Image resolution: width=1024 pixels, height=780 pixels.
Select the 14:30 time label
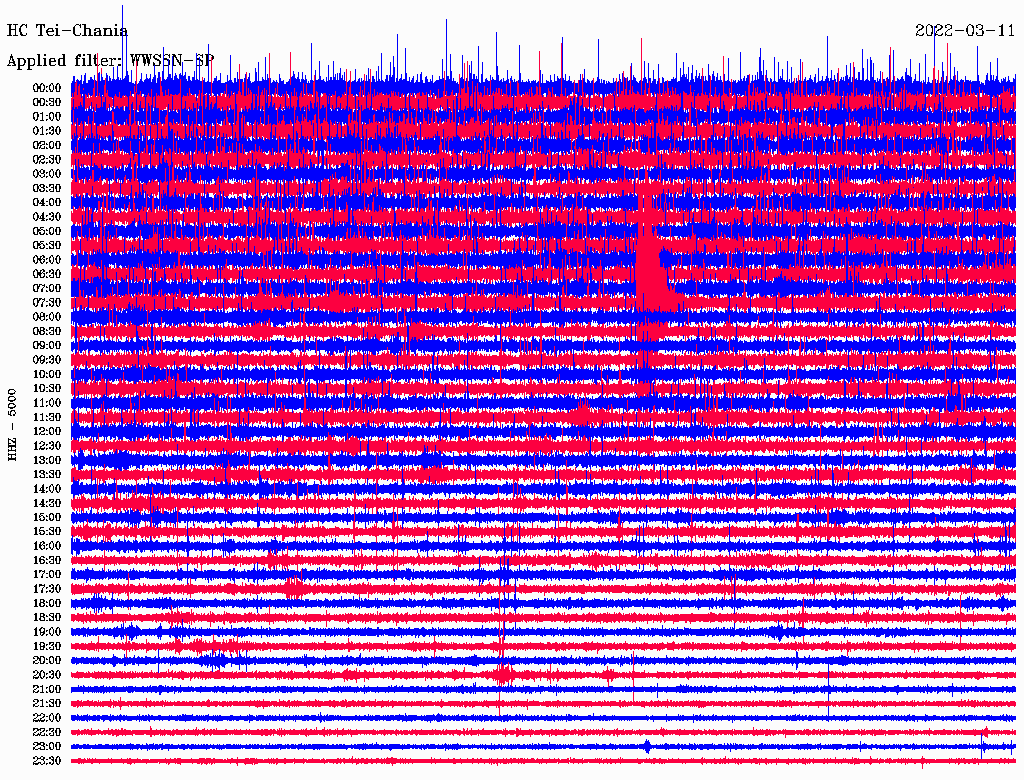click(47, 504)
